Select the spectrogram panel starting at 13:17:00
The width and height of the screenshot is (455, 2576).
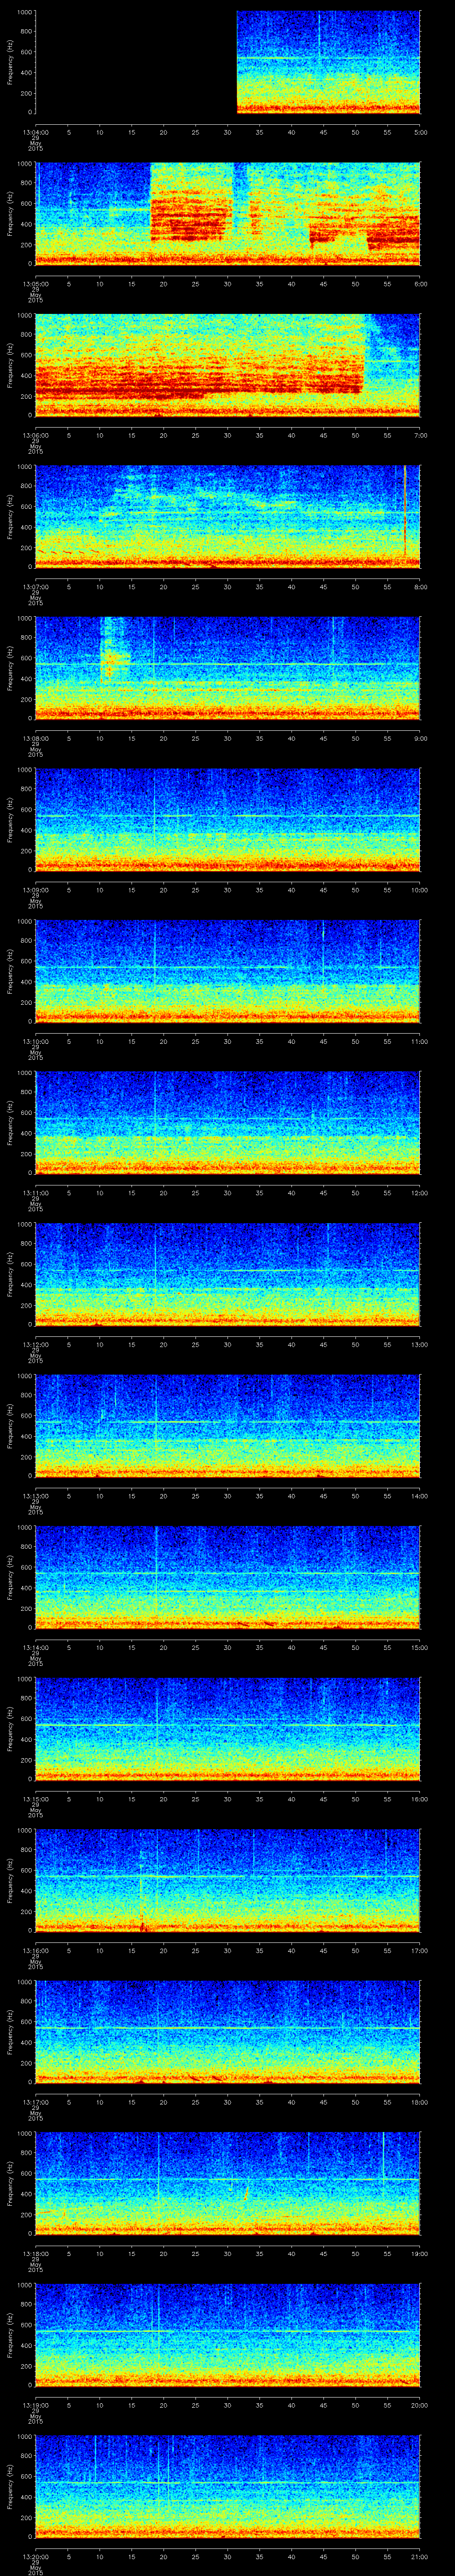[x=228, y=2032]
